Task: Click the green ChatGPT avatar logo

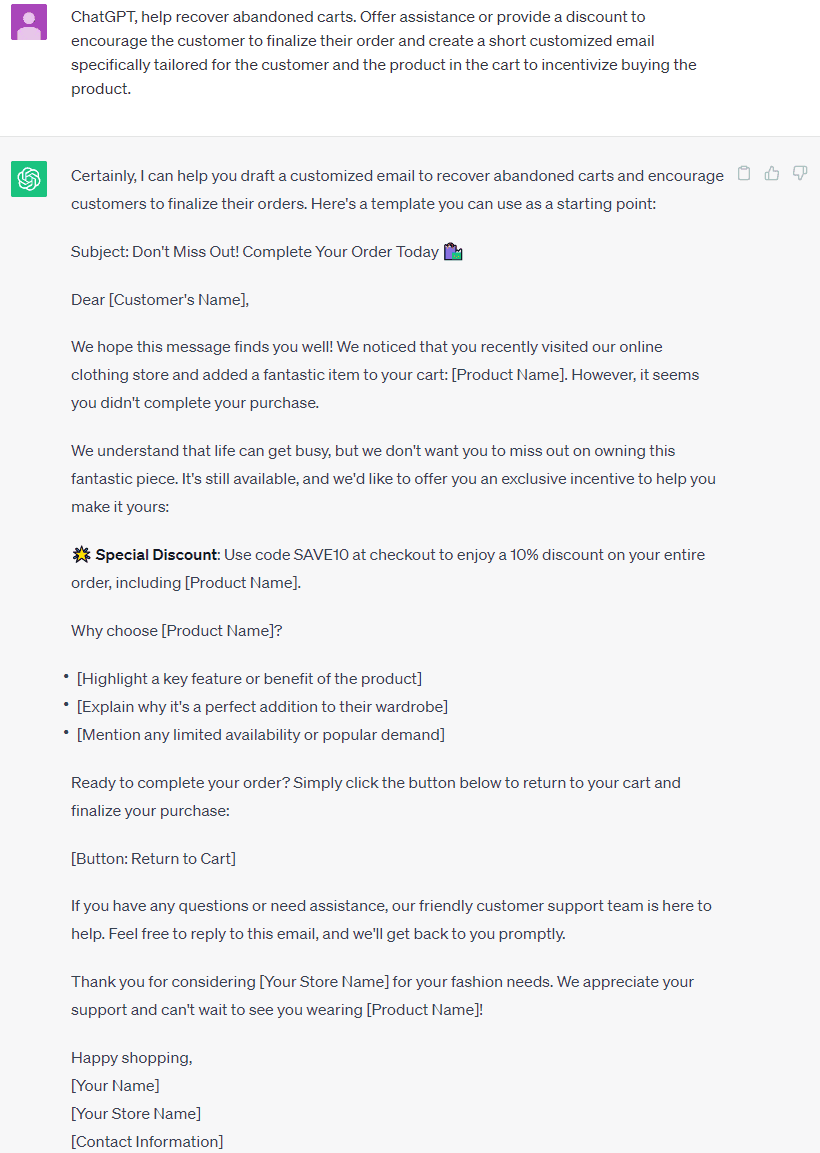Action: coord(29,179)
